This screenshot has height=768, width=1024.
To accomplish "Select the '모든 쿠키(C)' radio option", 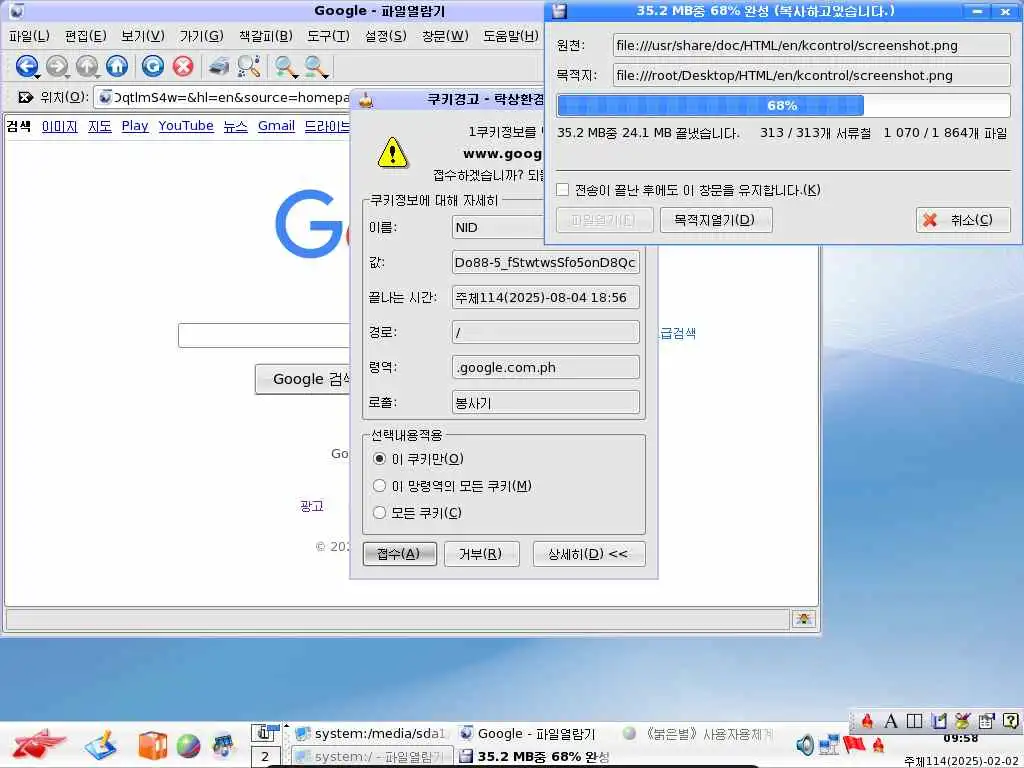I will [x=379, y=513].
